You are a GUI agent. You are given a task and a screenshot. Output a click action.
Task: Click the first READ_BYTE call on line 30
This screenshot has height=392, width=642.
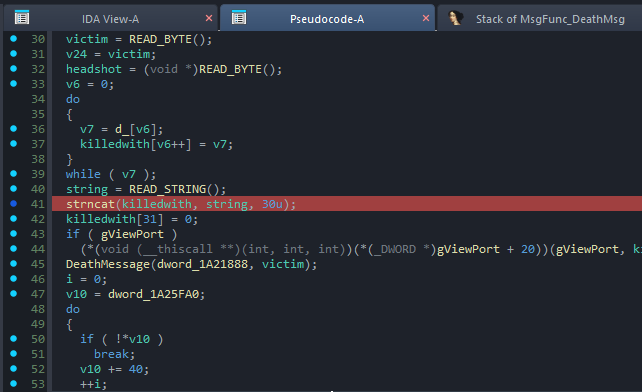click(160, 39)
